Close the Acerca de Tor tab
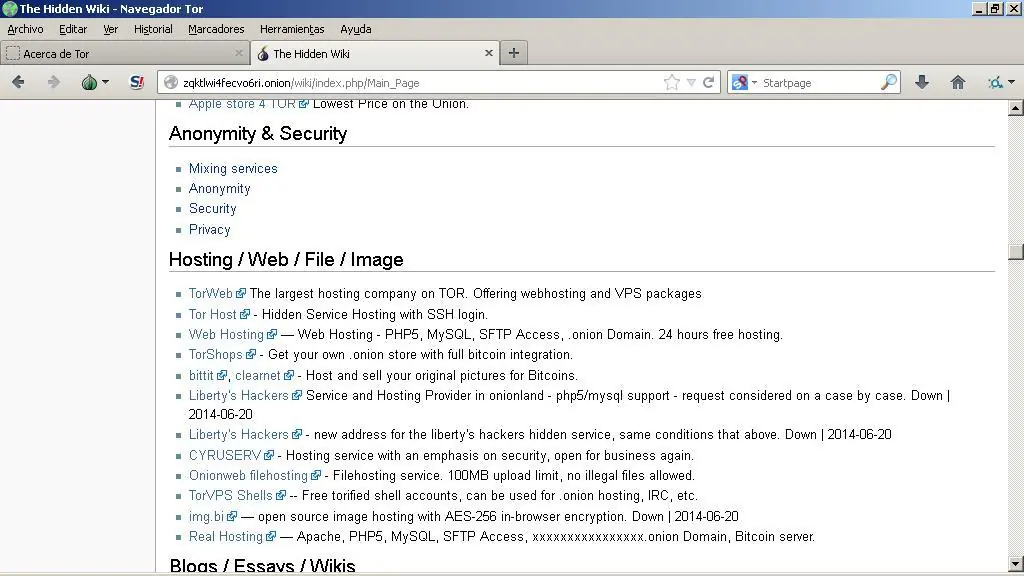Screen dimensions: 1024x576 pos(238,53)
